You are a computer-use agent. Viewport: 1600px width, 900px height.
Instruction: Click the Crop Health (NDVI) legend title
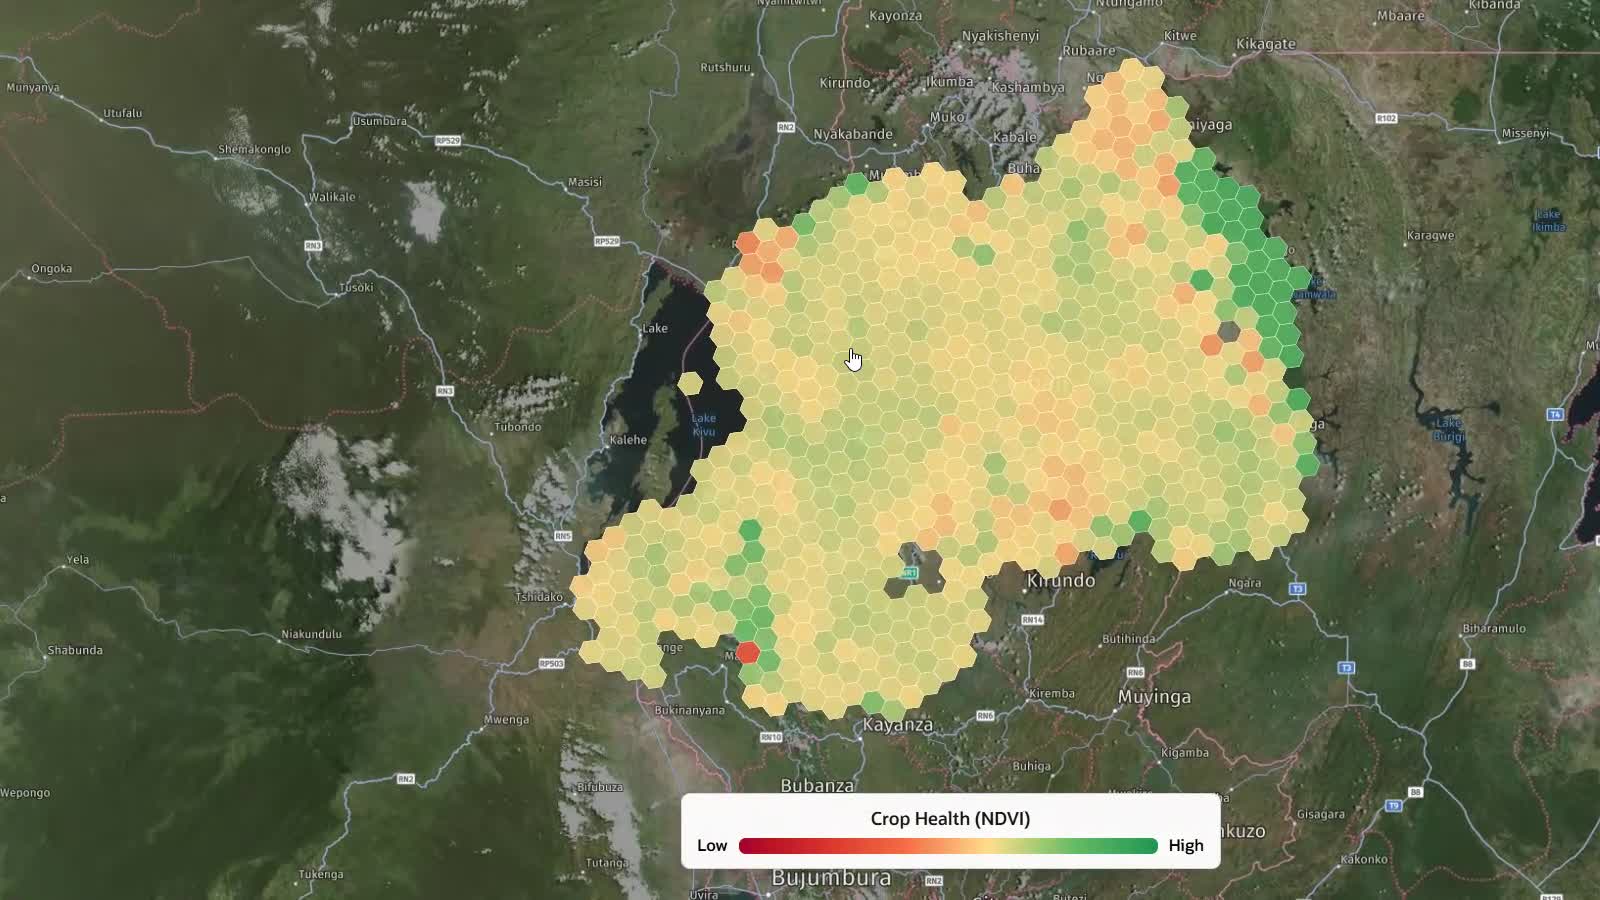(x=950, y=818)
